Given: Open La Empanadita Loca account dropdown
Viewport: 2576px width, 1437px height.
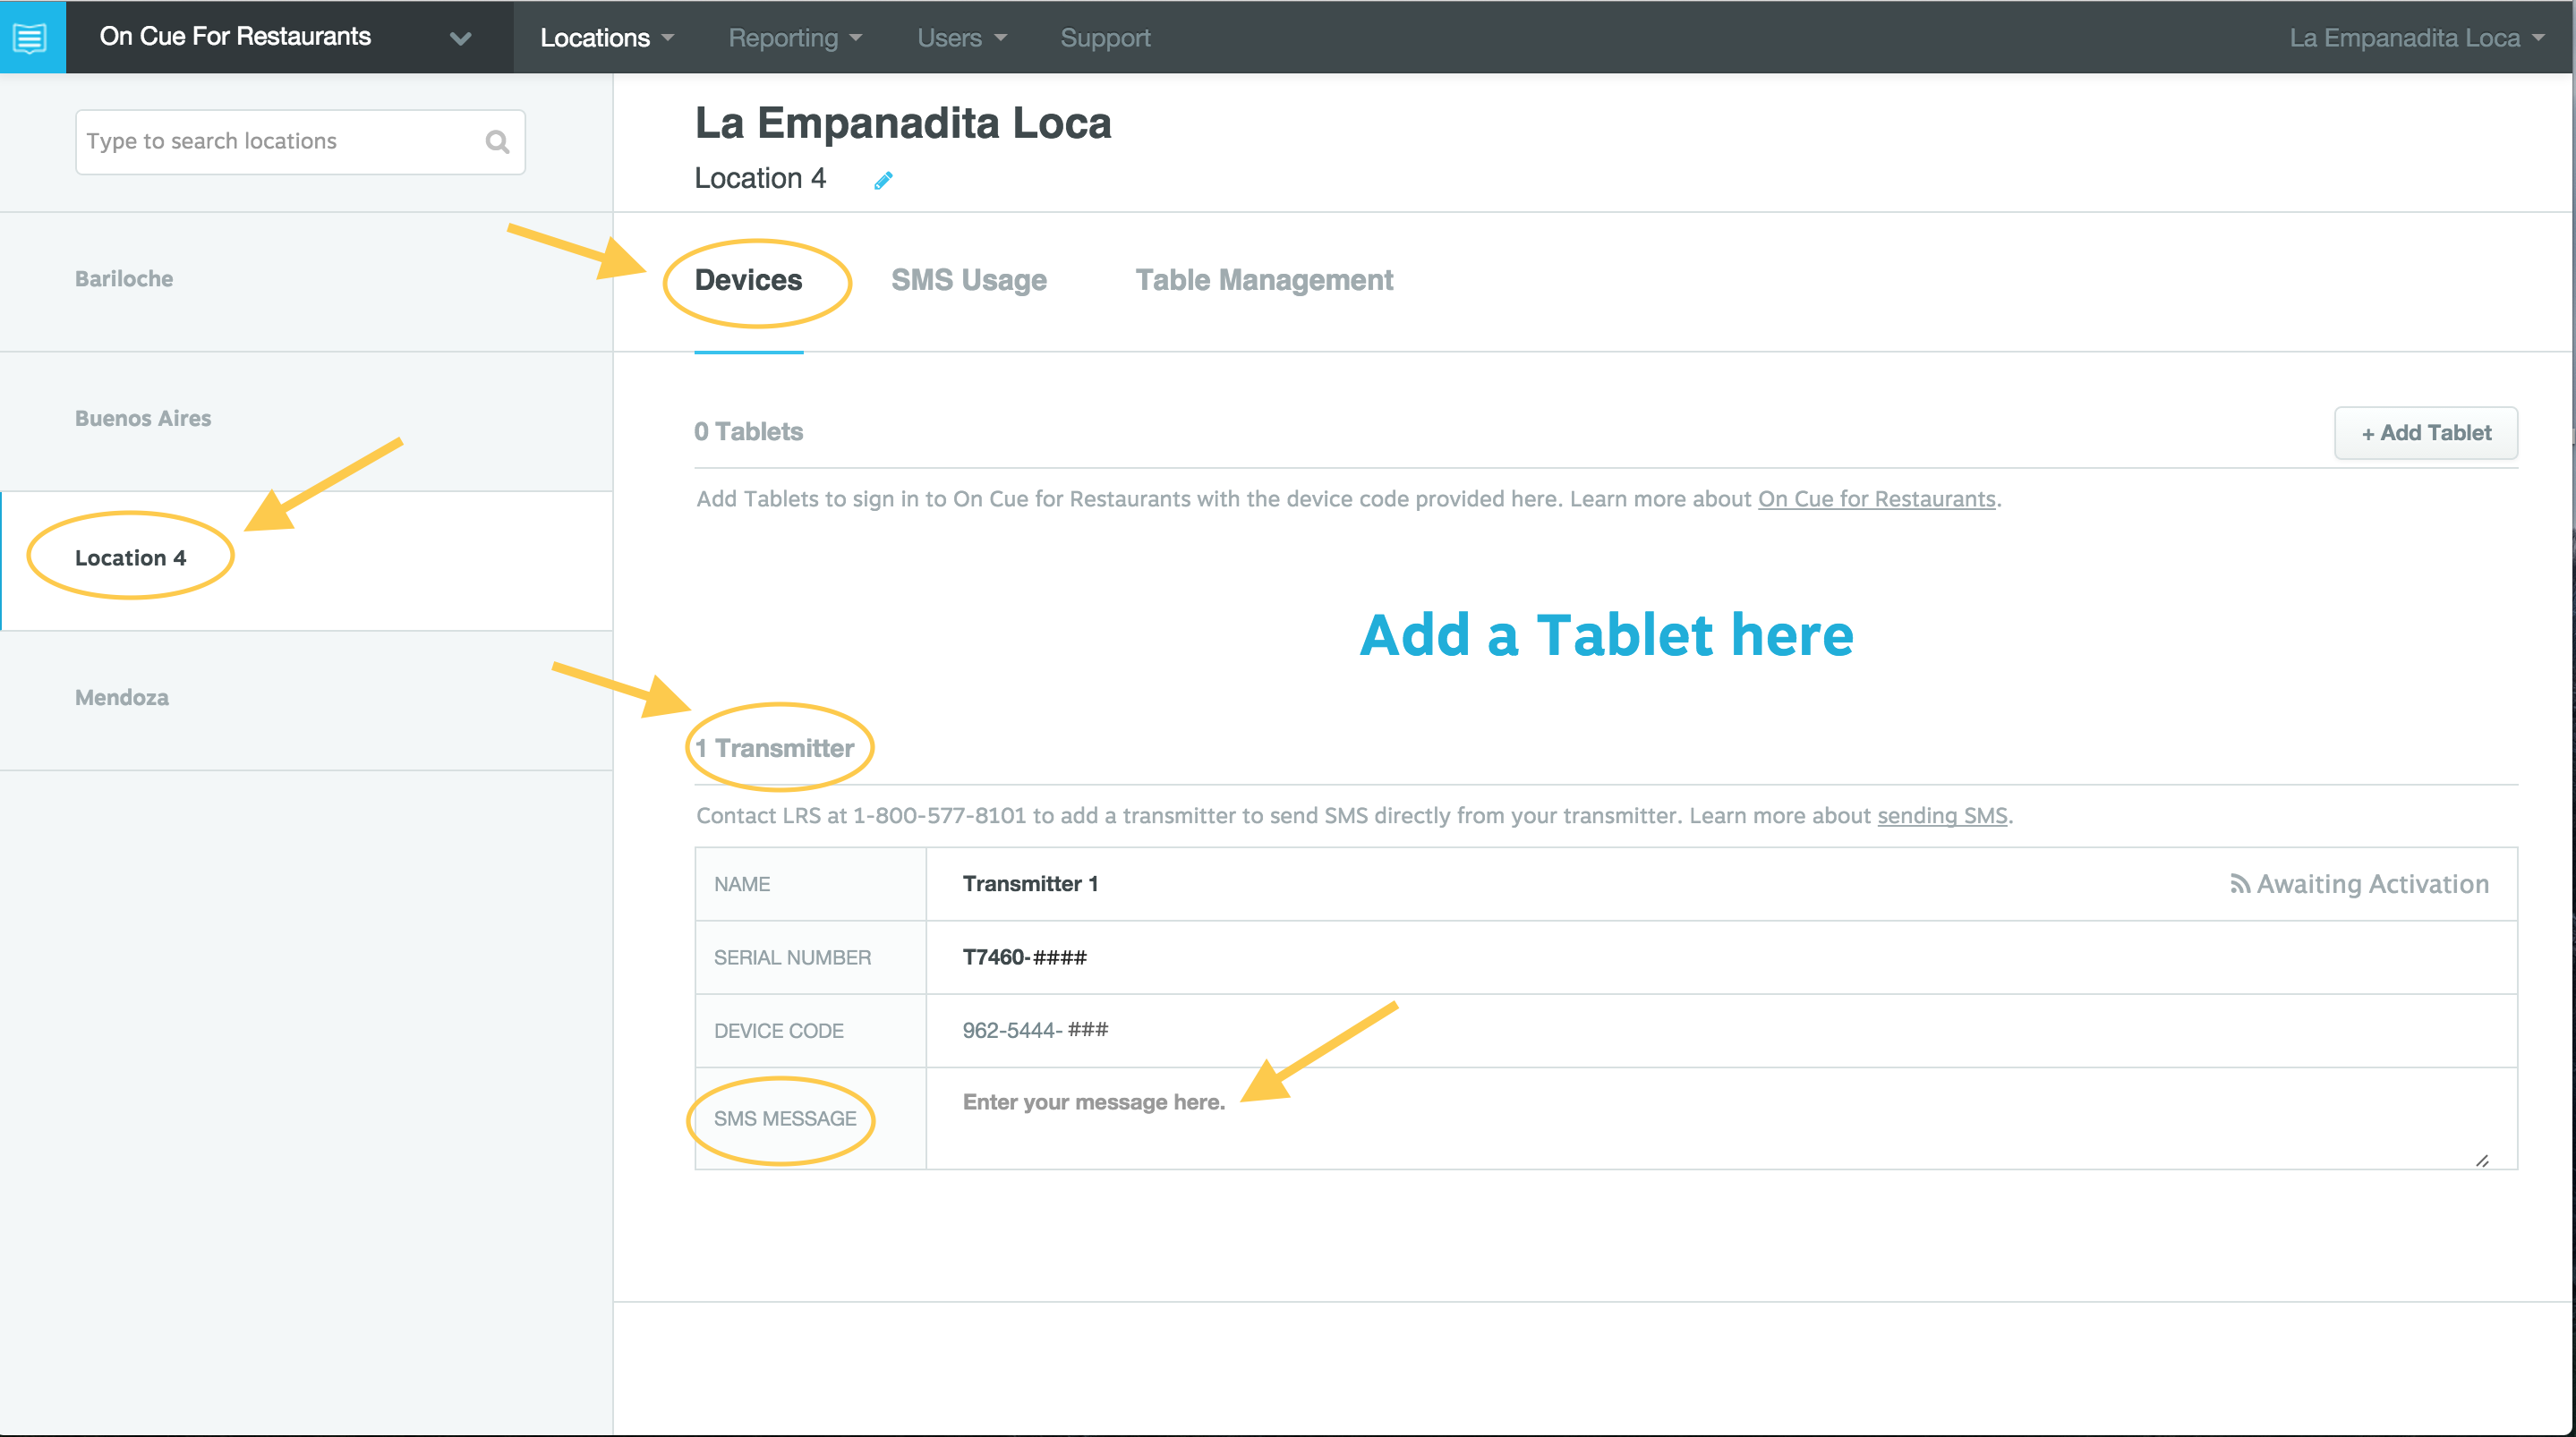Looking at the screenshot, I should (2417, 38).
